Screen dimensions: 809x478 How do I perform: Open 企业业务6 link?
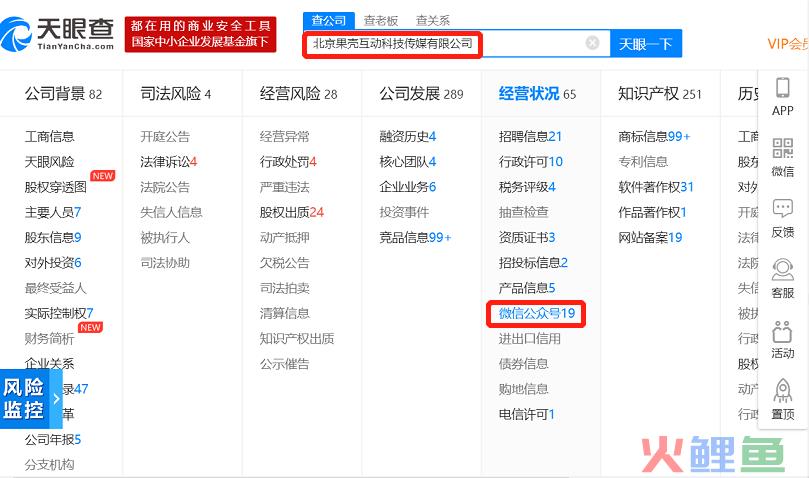click(x=408, y=187)
